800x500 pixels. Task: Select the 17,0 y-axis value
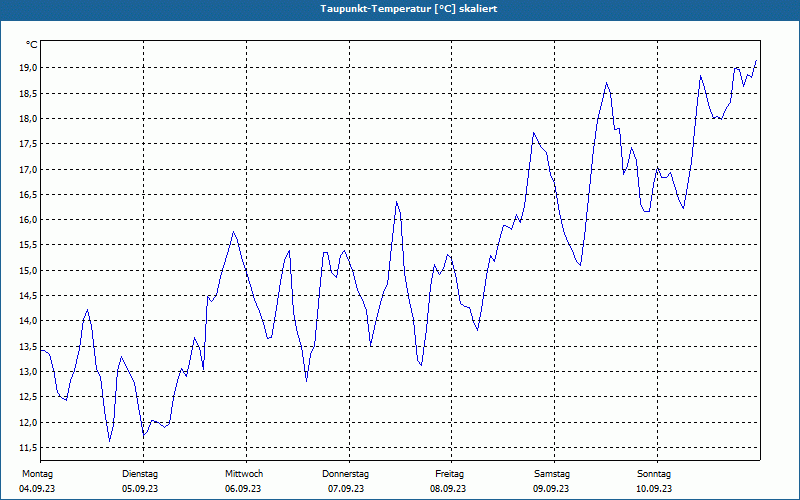click(x=28, y=169)
